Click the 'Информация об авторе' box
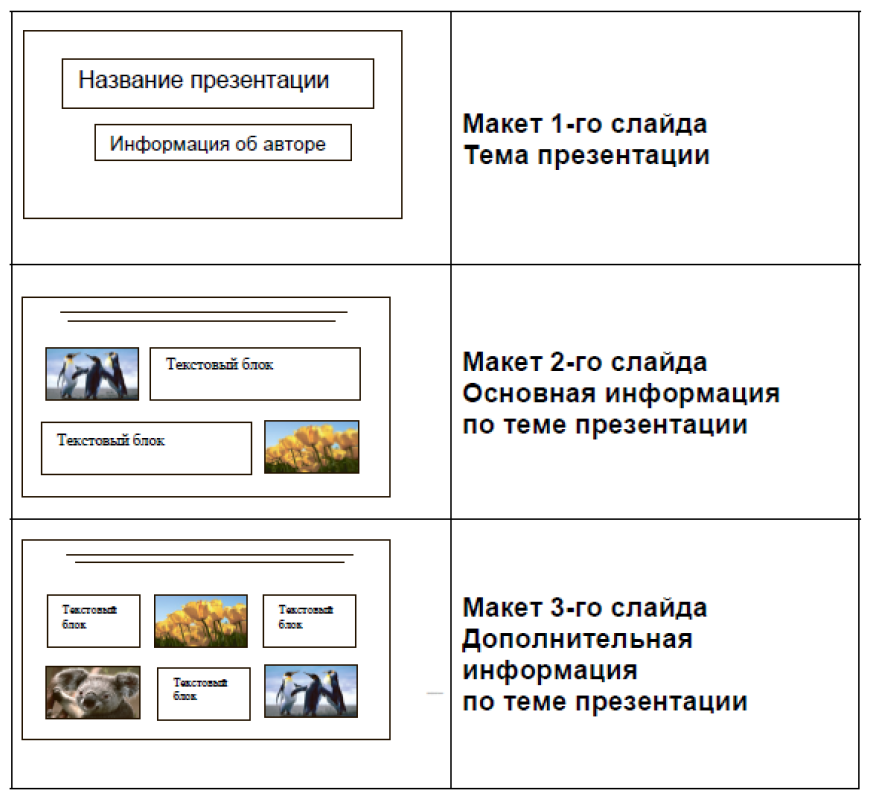The image size is (873, 806). [223, 142]
